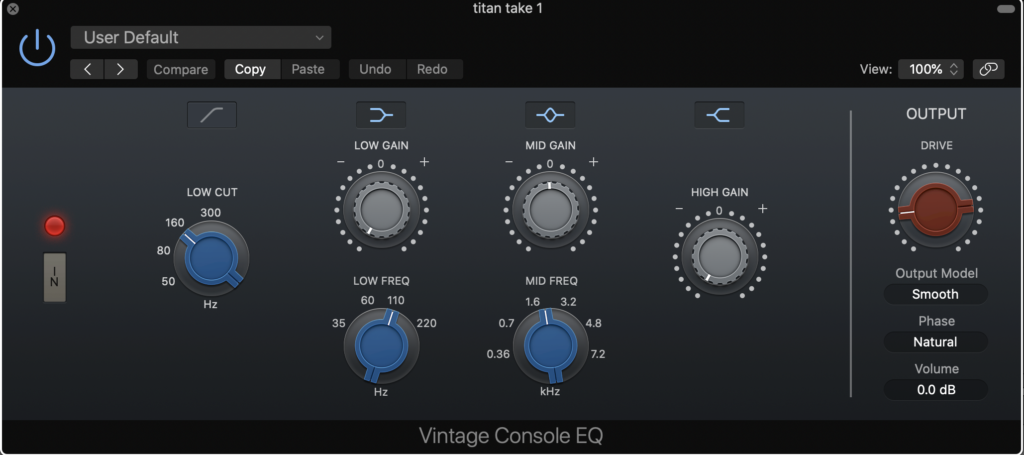Image resolution: width=1024 pixels, height=455 pixels.
Task: Click the low shelf band icon
Action: click(x=381, y=115)
